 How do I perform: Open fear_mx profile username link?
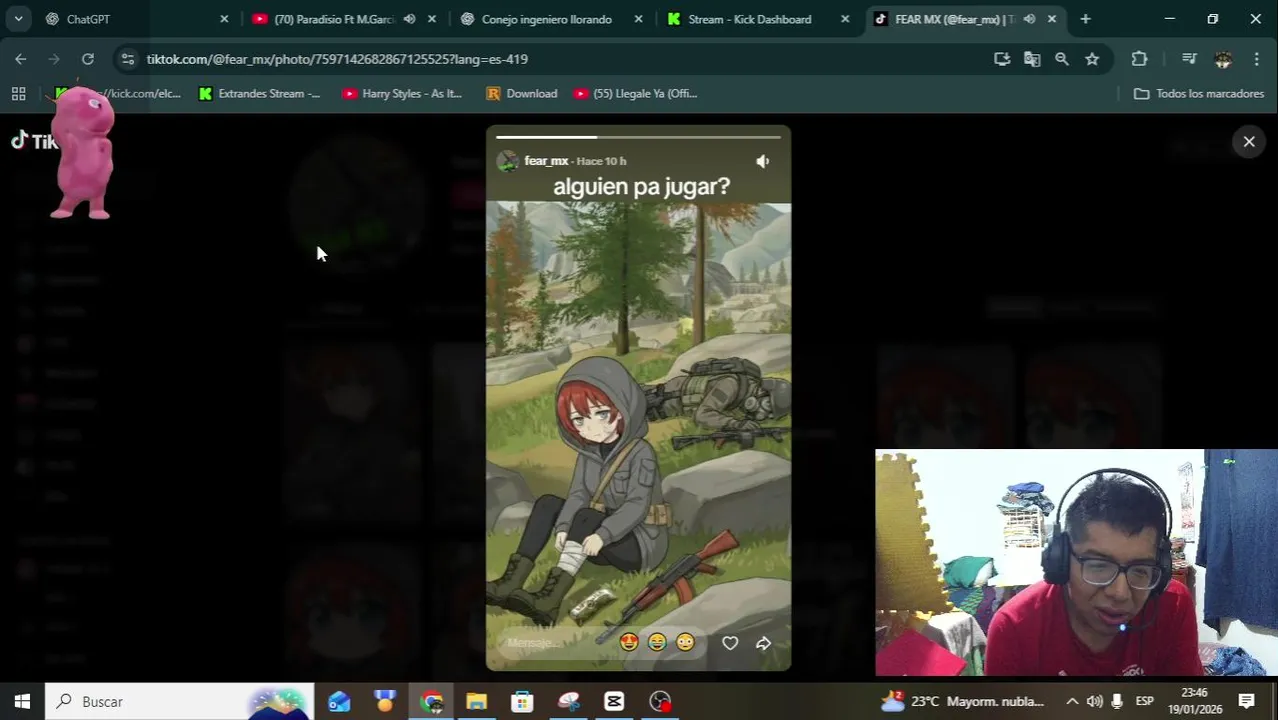(x=546, y=161)
